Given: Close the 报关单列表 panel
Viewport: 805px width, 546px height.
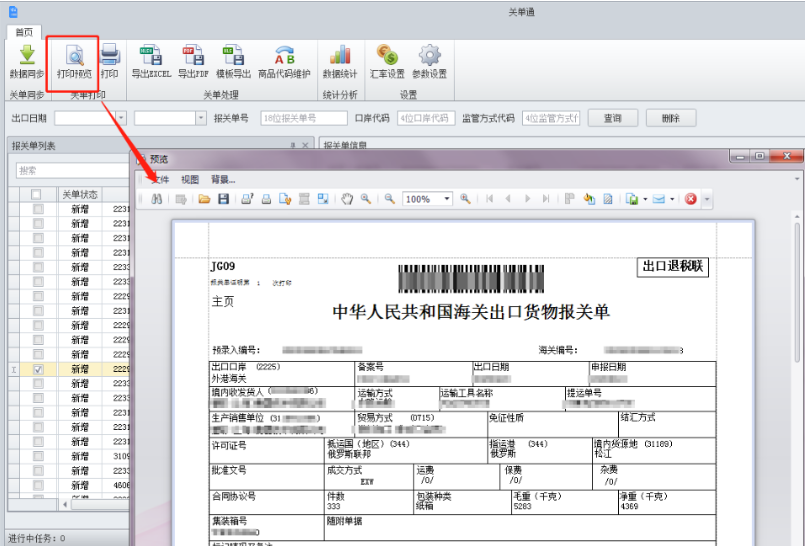Looking at the screenshot, I should click(x=305, y=145).
